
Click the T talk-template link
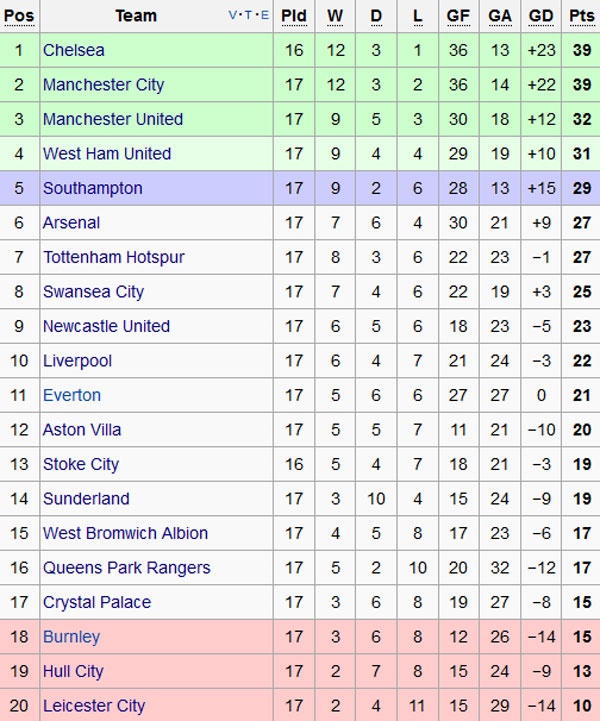pos(249,15)
